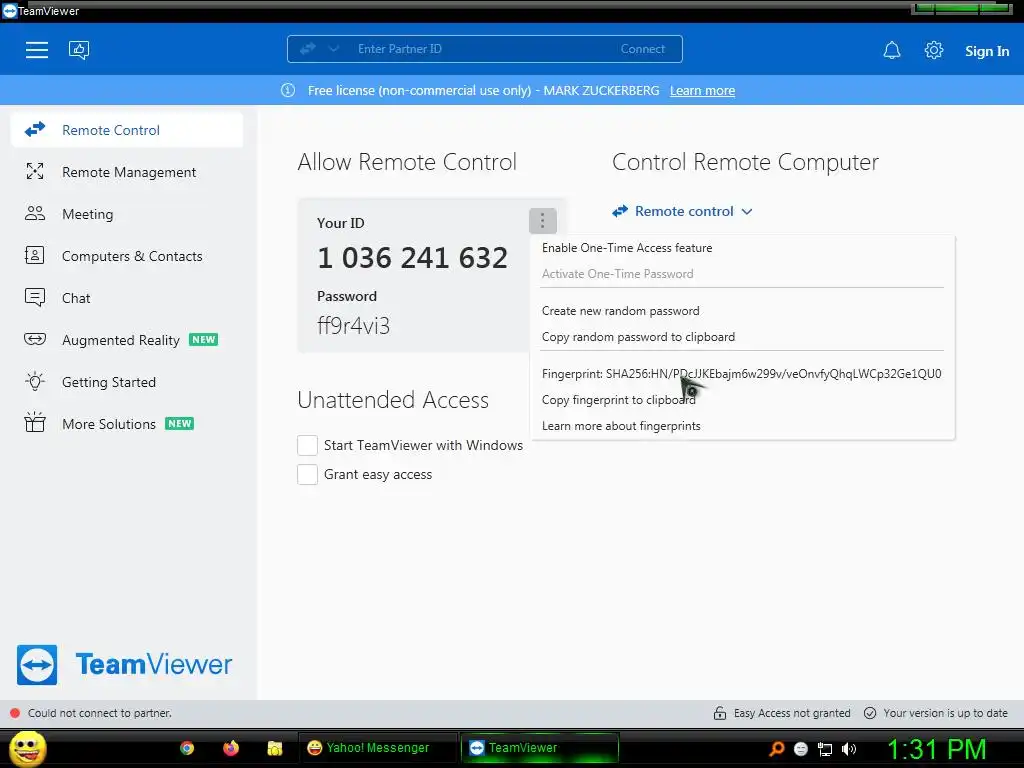This screenshot has height=768, width=1024.
Task: Open Firefox from the taskbar
Action: click(x=231, y=748)
